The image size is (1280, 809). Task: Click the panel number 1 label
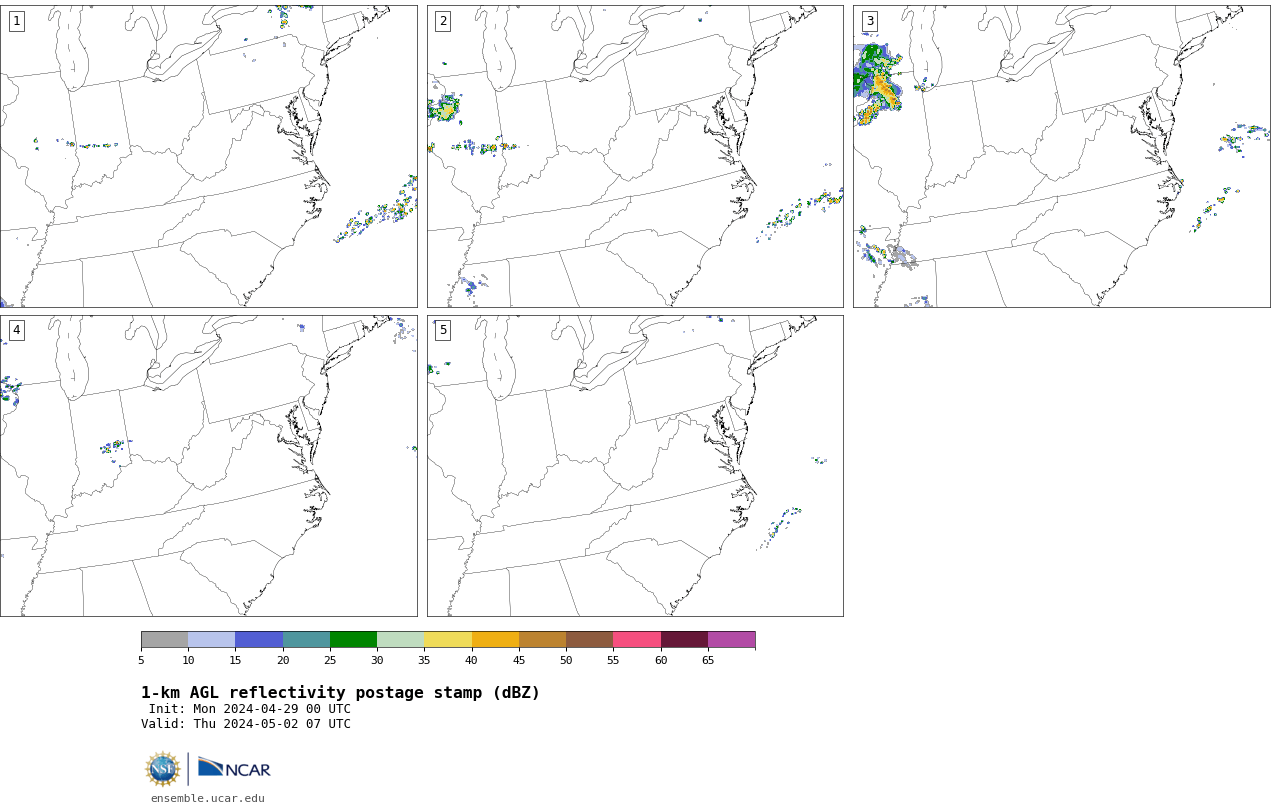click(x=16, y=21)
